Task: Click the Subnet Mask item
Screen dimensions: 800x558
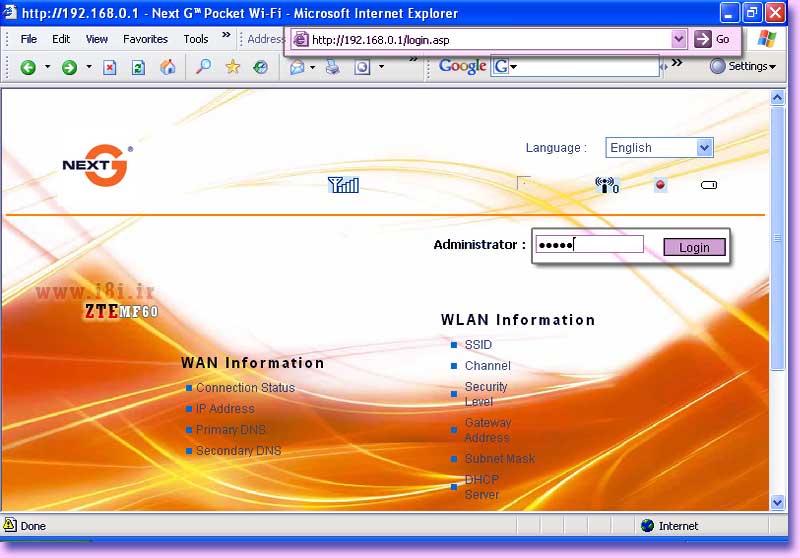Action: click(499, 459)
